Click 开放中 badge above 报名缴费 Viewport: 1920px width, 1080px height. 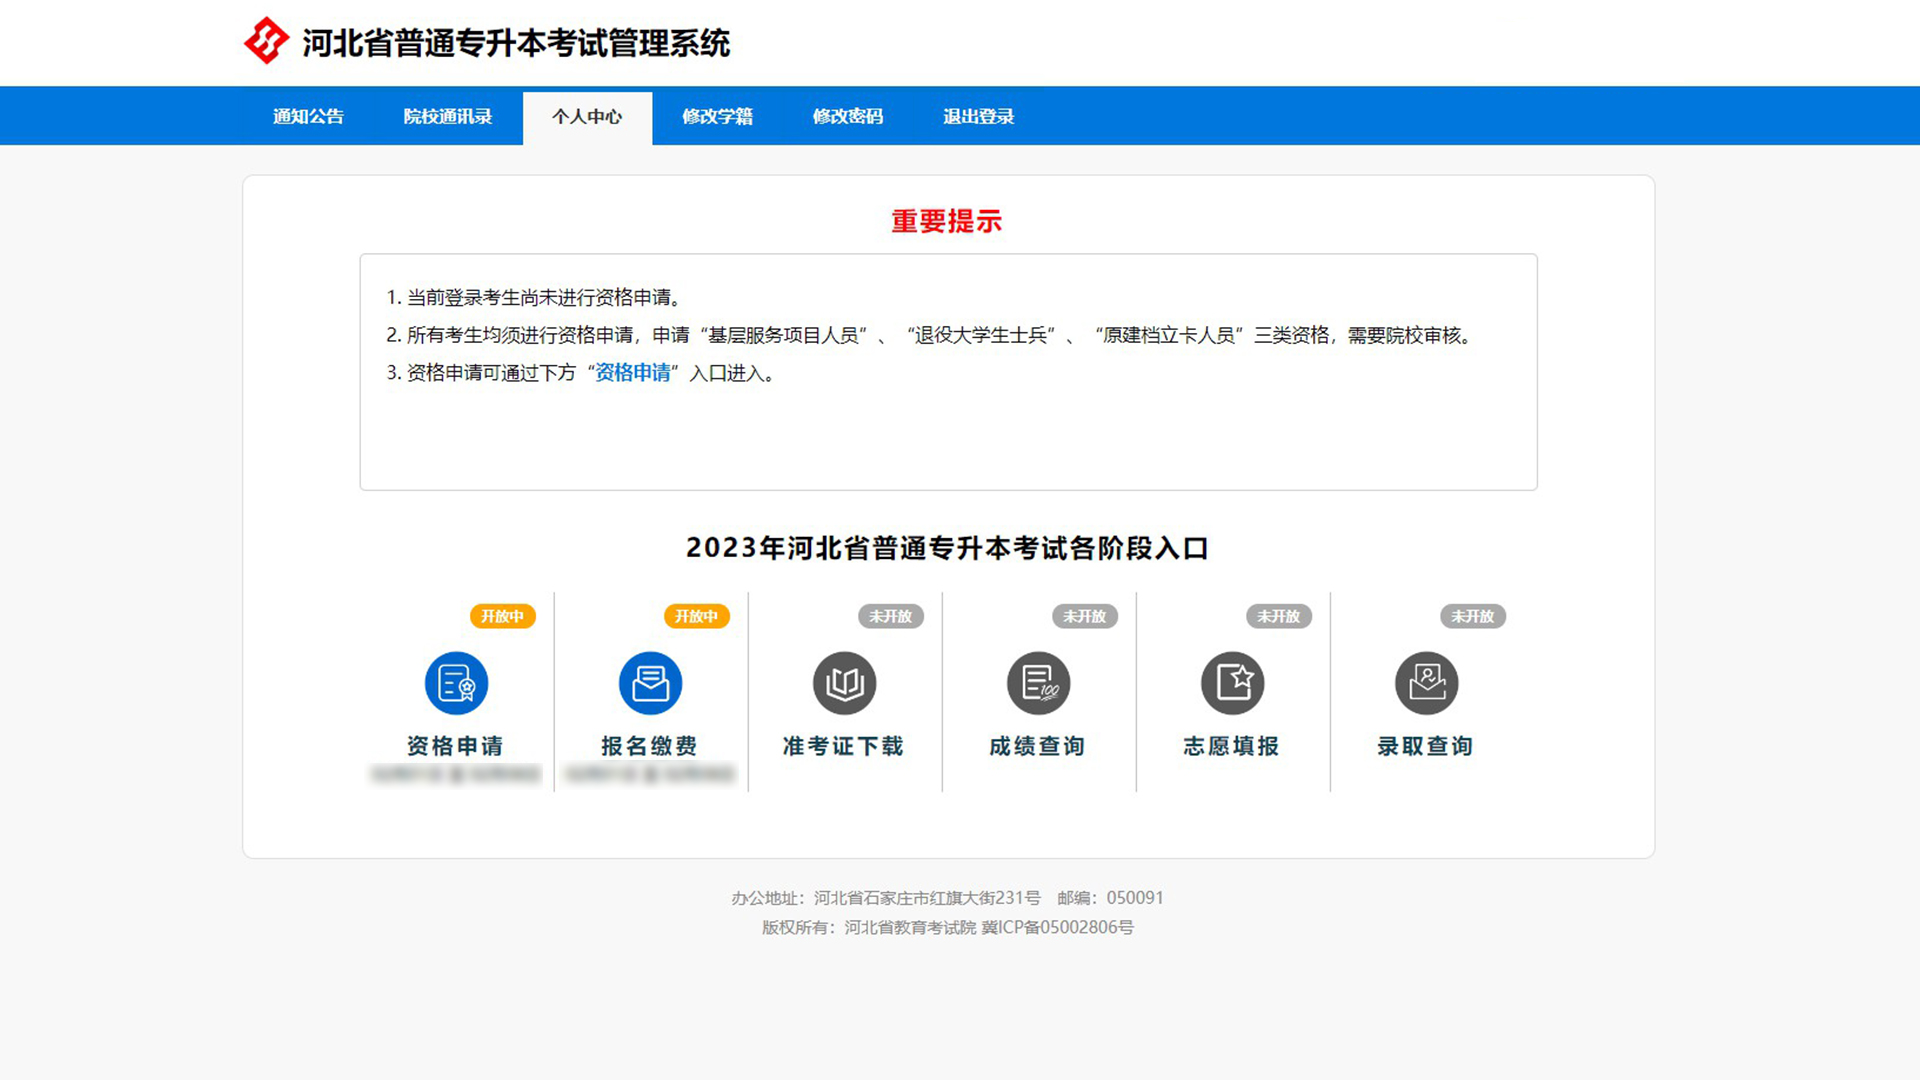tap(696, 616)
